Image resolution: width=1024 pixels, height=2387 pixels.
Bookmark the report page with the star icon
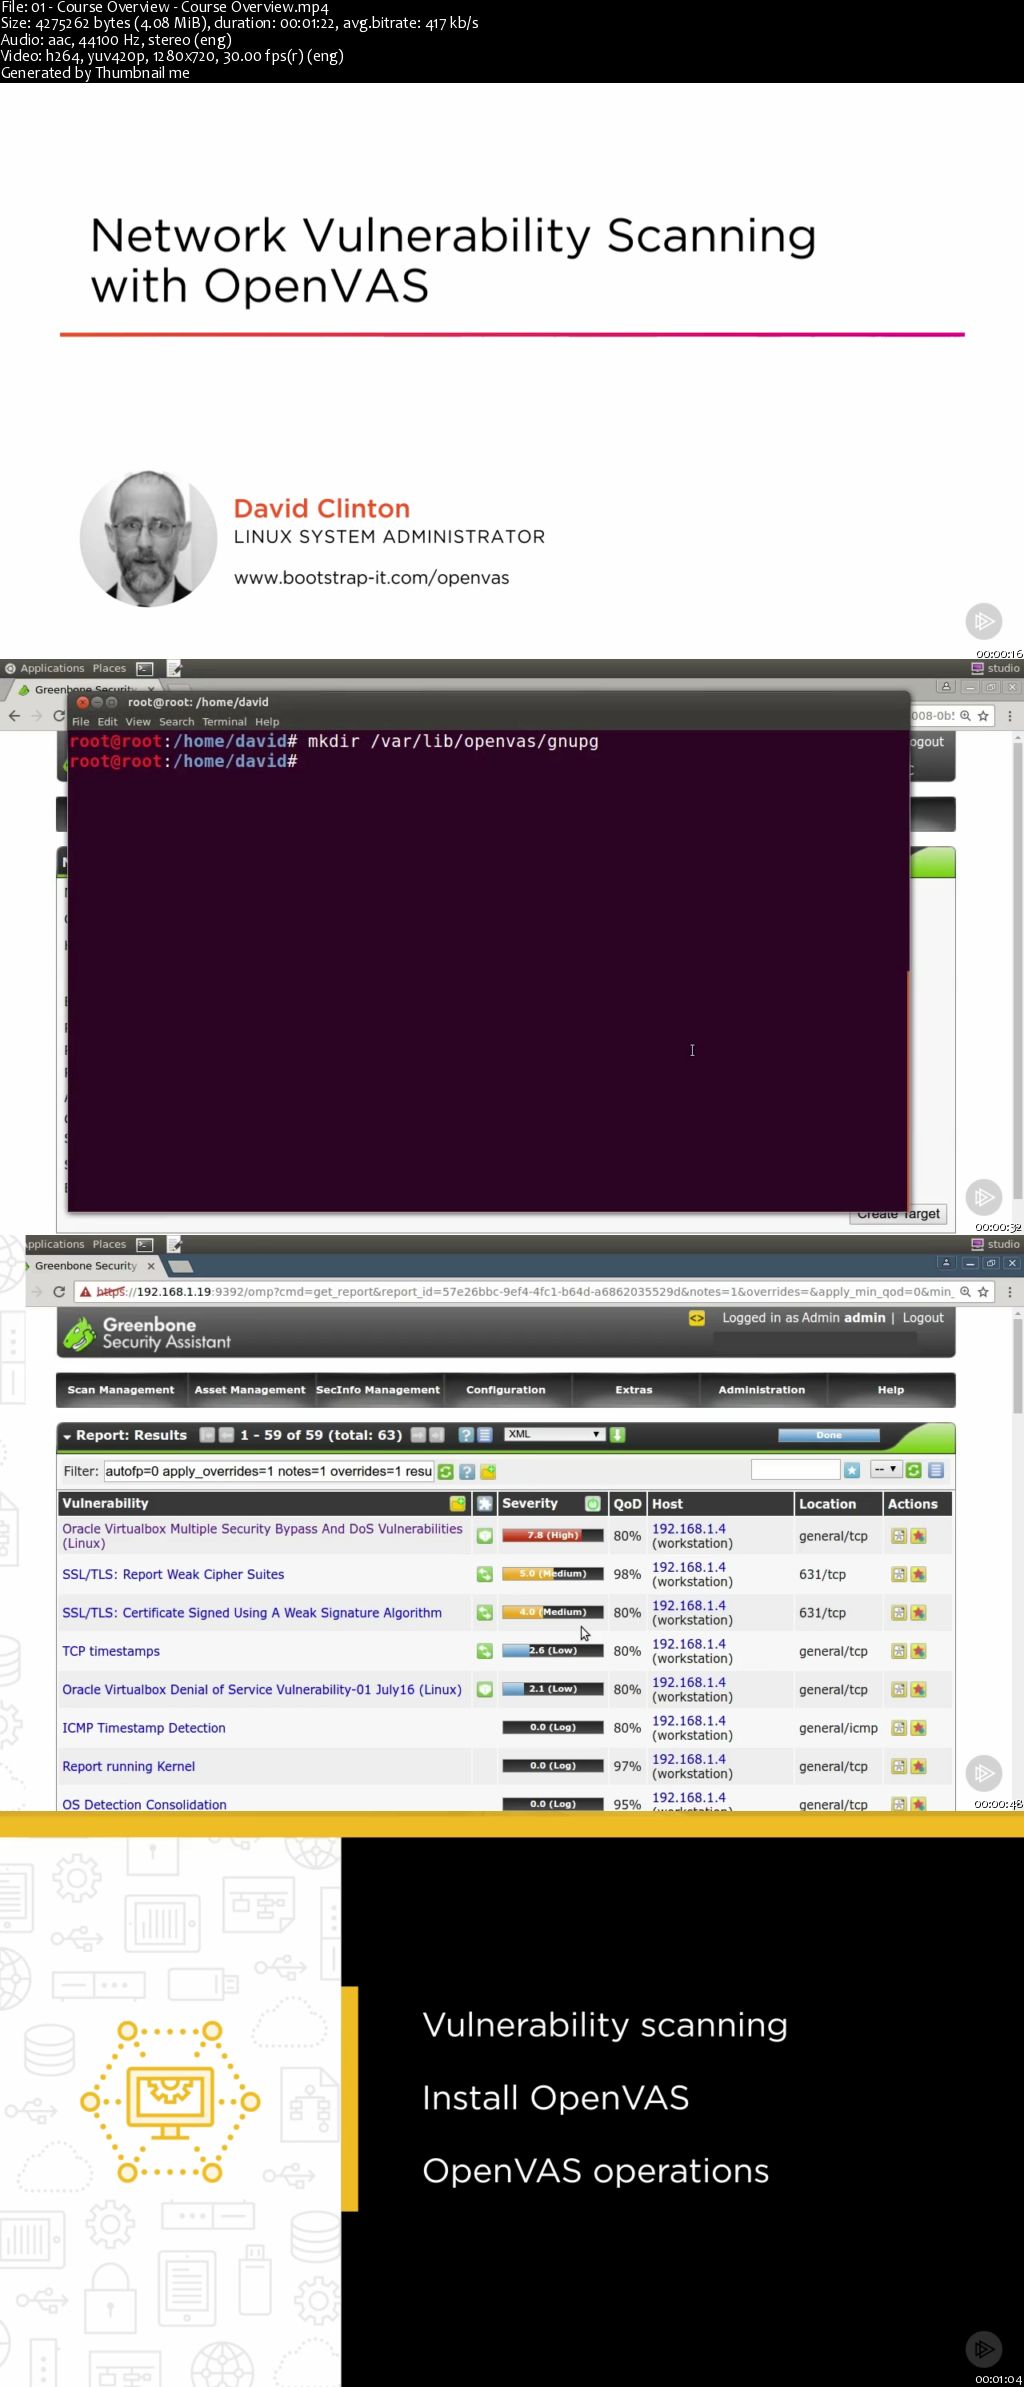coord(983,1292)
